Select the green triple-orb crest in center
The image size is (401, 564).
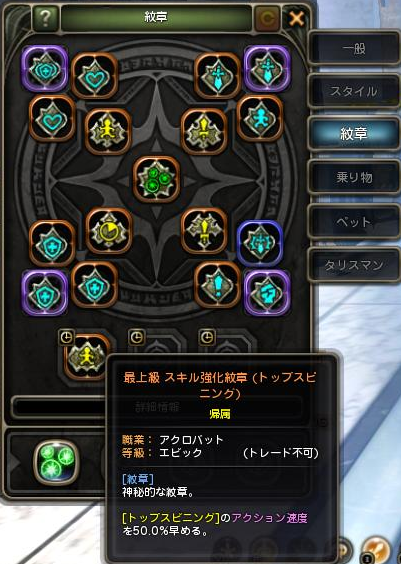[x=156, y=179]
